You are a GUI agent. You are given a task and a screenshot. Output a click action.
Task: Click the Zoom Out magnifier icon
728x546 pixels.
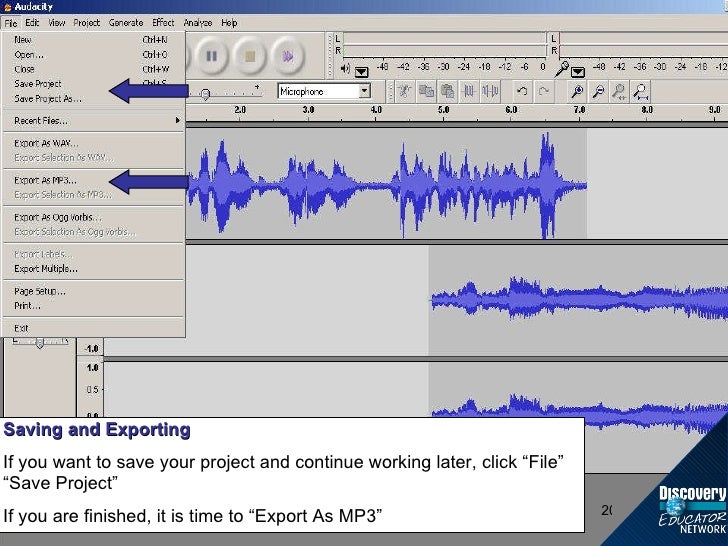598,91
